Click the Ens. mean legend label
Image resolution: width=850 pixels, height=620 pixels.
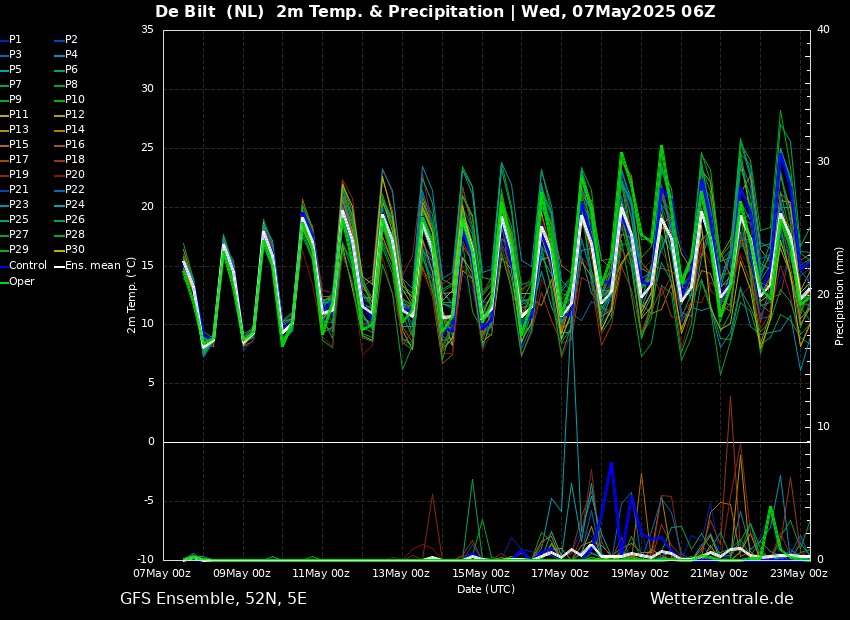(93, 266)
